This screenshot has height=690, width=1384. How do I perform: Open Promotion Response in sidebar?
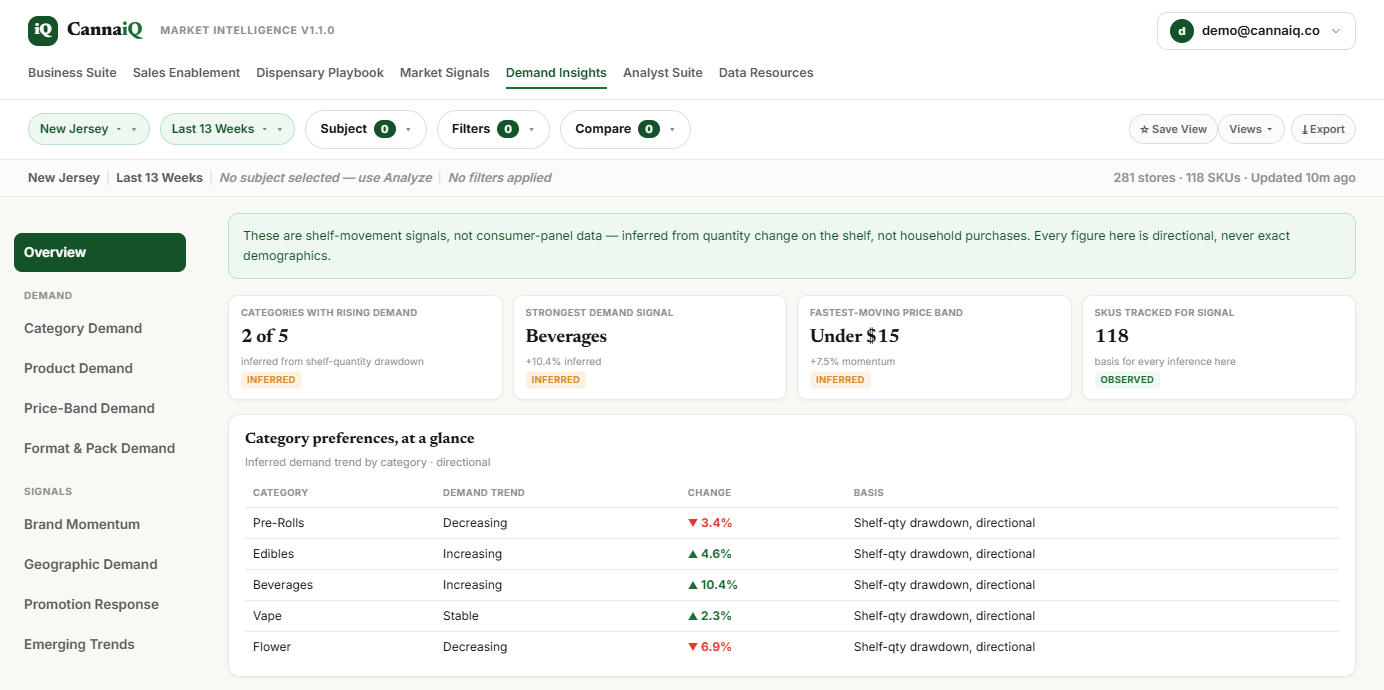(91, 604)
